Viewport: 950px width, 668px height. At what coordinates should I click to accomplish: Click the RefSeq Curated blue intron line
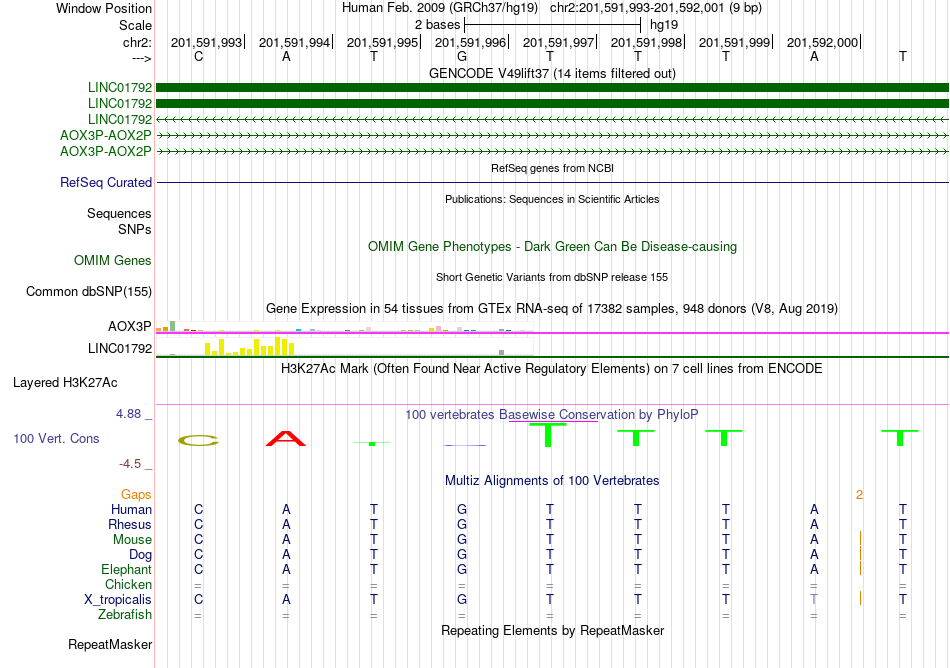pos(553,182)
